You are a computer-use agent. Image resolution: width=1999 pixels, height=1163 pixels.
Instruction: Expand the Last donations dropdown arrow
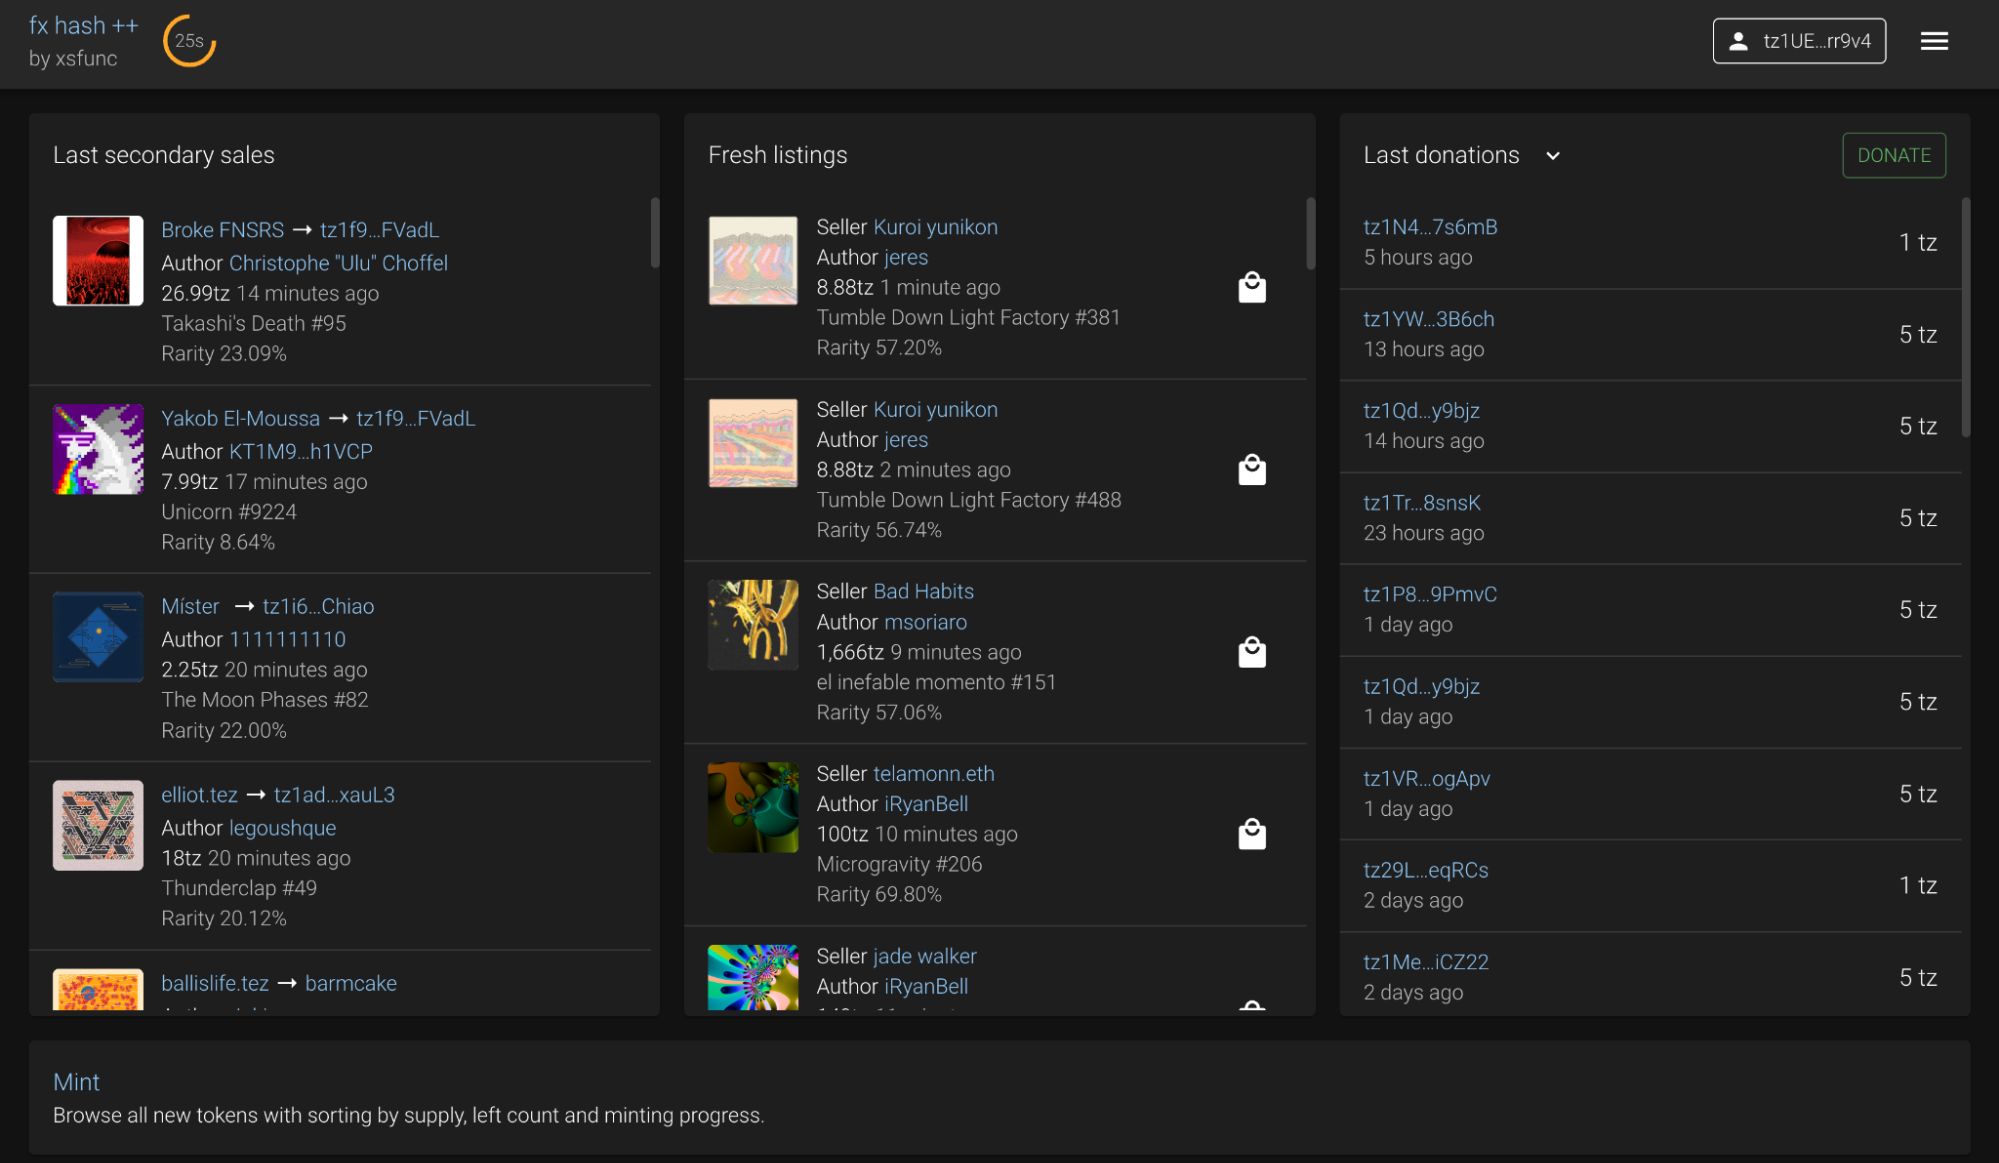pos(1552,156)
